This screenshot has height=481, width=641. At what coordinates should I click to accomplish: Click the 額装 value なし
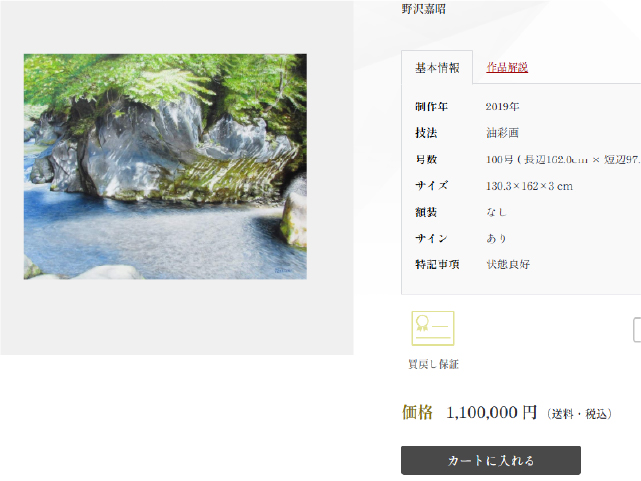point(496,212)
